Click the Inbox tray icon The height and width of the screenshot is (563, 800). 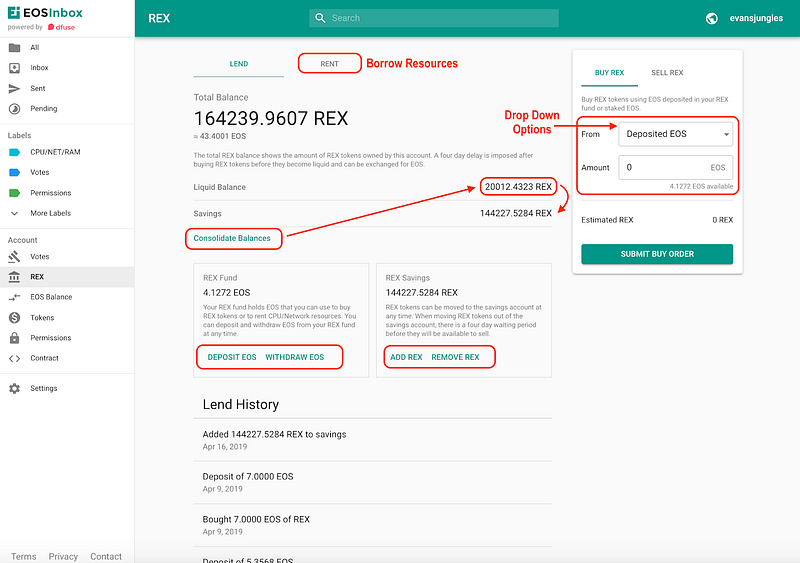point(14,68)
